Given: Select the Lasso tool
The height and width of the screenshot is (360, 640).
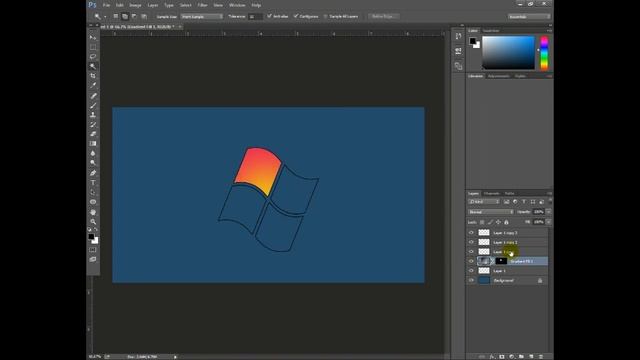Looking at the screenshot, I should [93, 56].
